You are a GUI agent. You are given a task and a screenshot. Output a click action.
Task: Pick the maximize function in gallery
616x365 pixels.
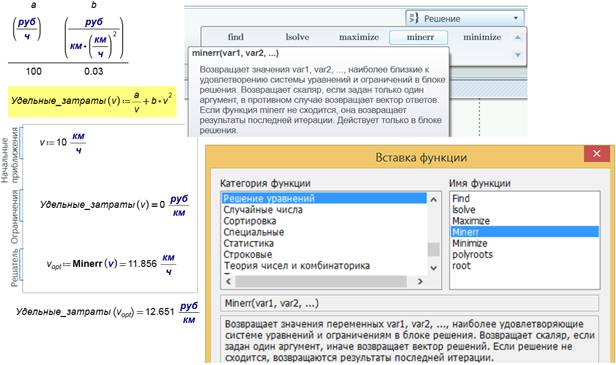click(x=359, y=37)
